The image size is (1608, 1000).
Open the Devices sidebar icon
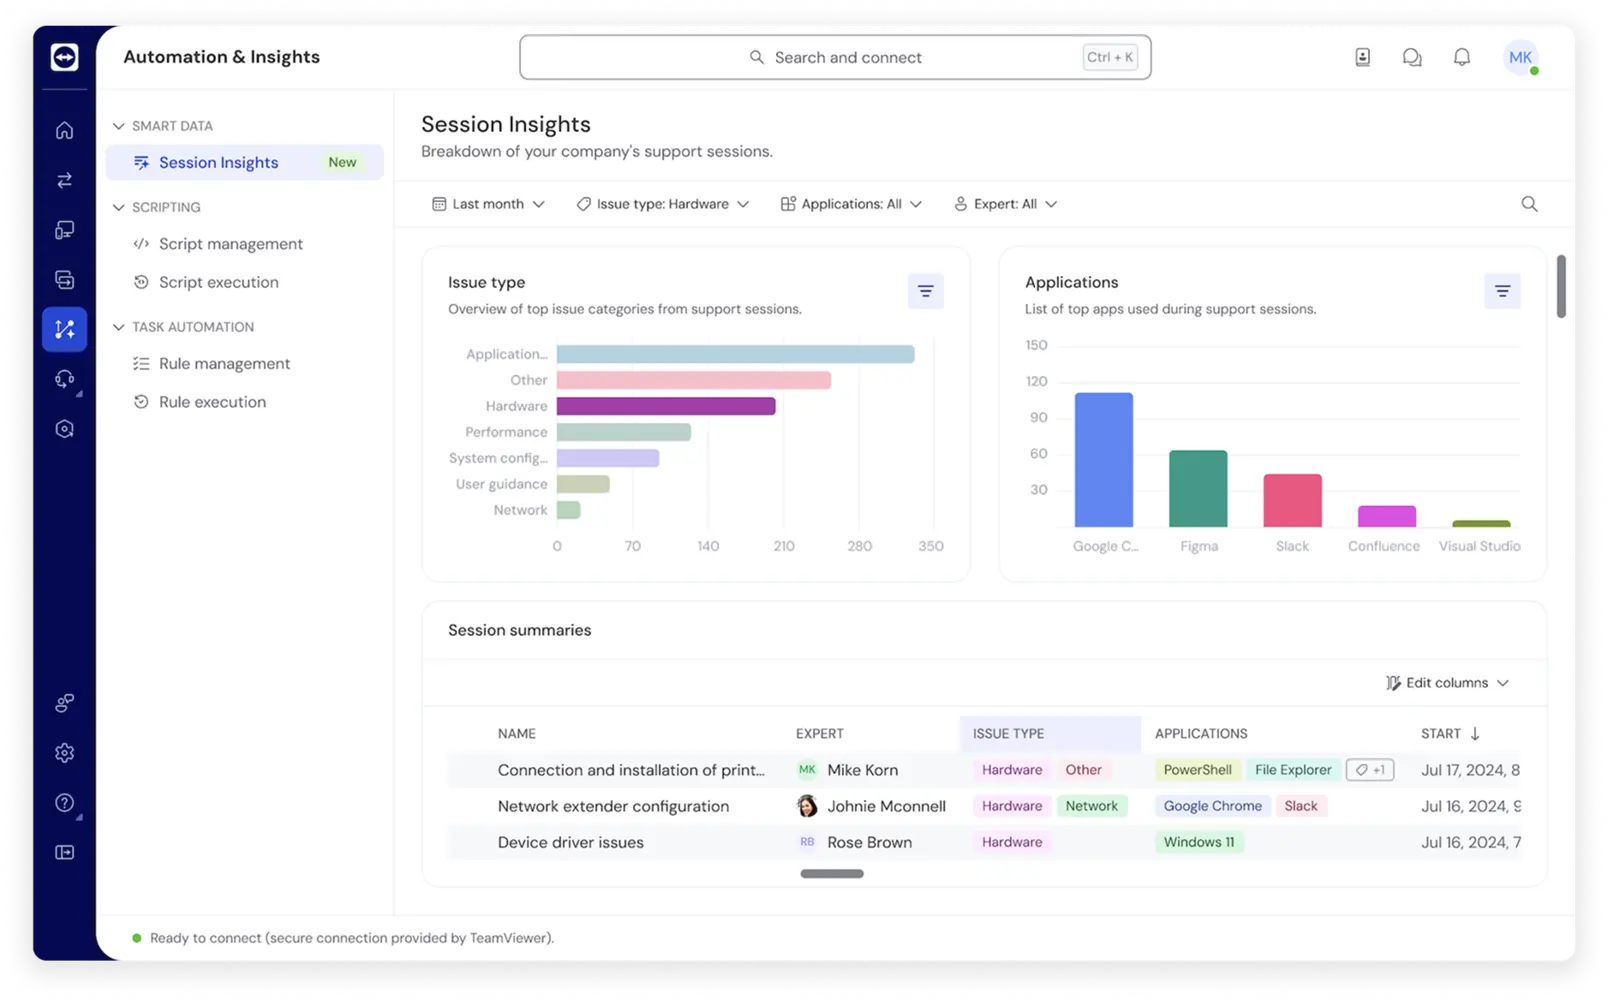(64, 230)
